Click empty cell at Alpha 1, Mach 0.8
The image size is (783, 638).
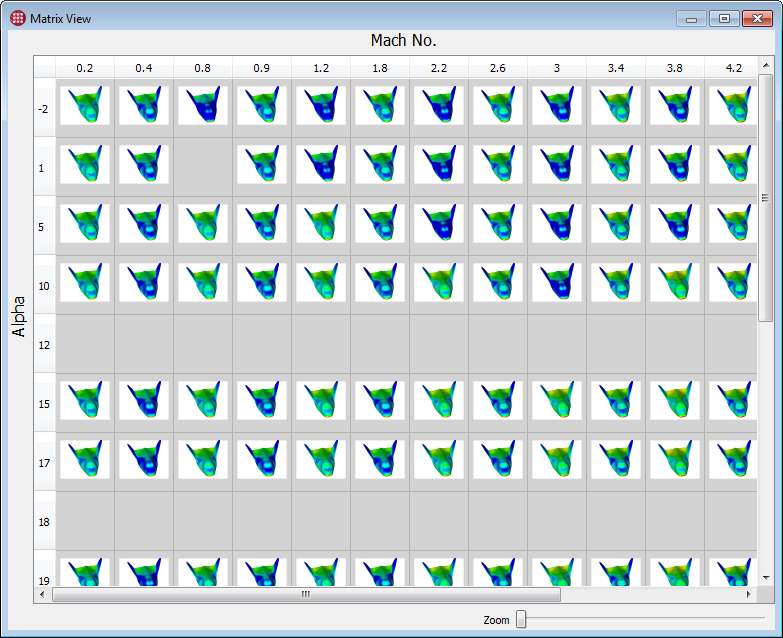[x=203, y=166]
